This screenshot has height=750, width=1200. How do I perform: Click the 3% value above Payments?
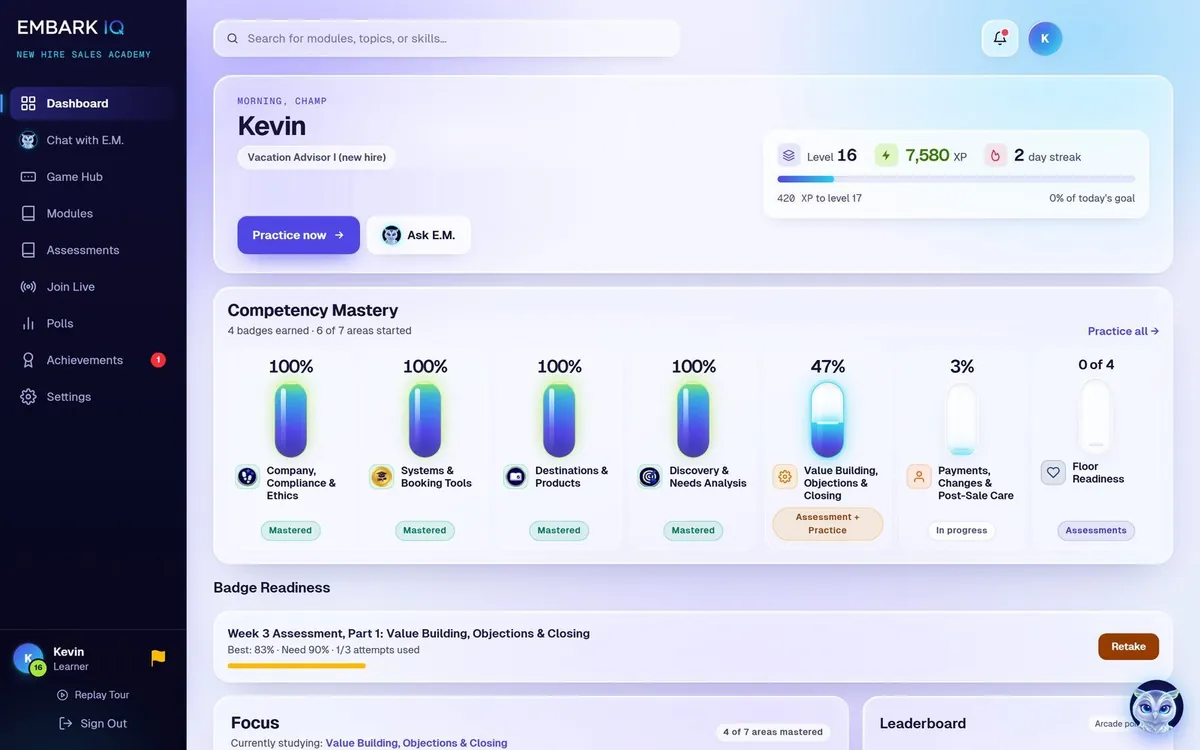coord(962,367)
